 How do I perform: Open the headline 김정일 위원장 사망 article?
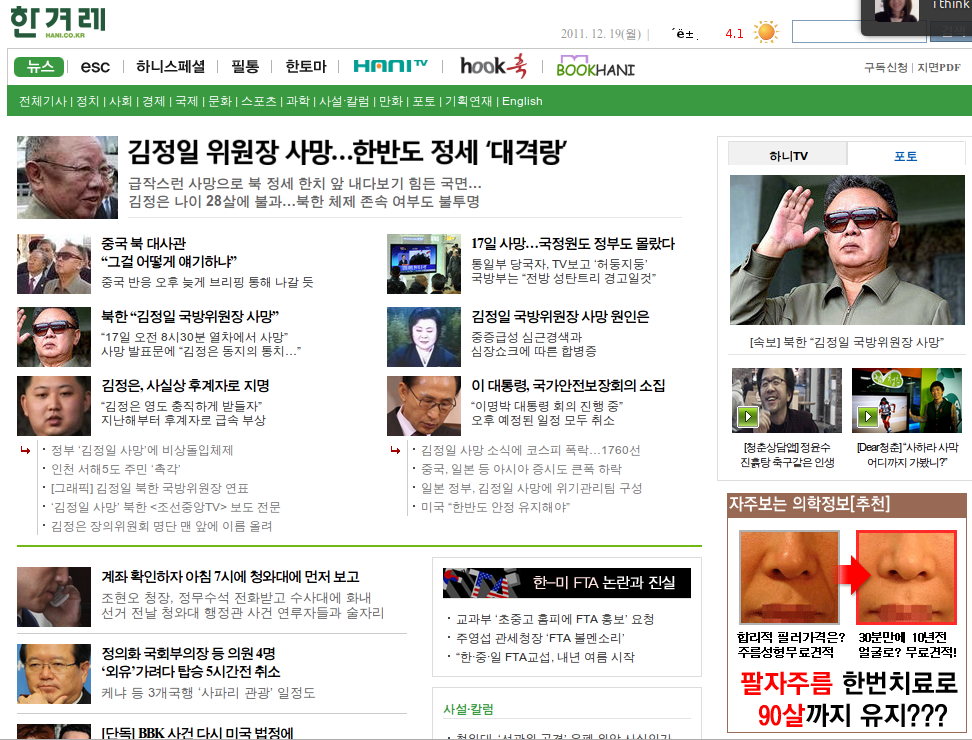348,152
